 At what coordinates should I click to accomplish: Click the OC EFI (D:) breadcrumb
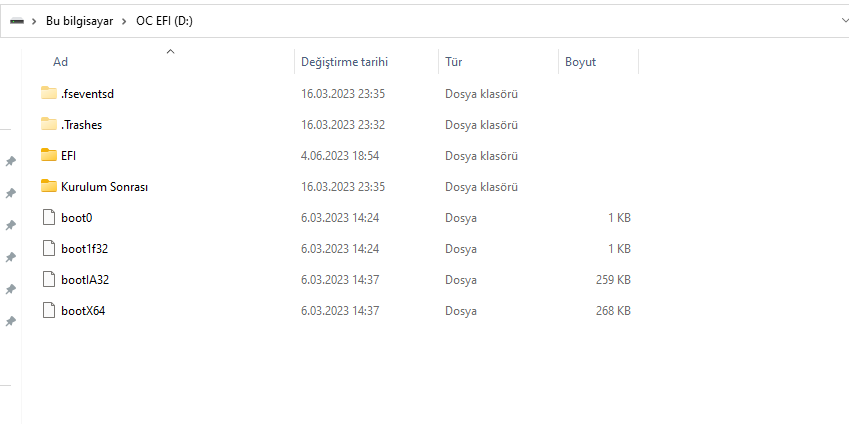164,21
